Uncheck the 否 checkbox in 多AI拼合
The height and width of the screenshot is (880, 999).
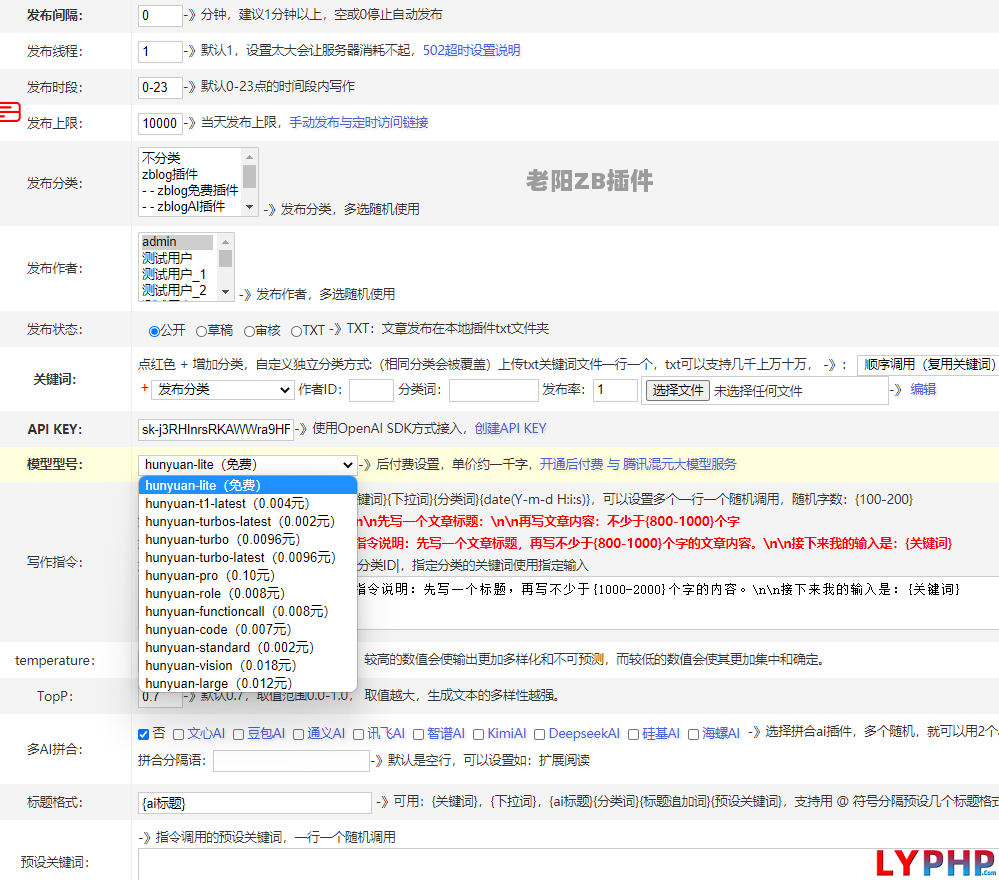[x=143, y=734]
